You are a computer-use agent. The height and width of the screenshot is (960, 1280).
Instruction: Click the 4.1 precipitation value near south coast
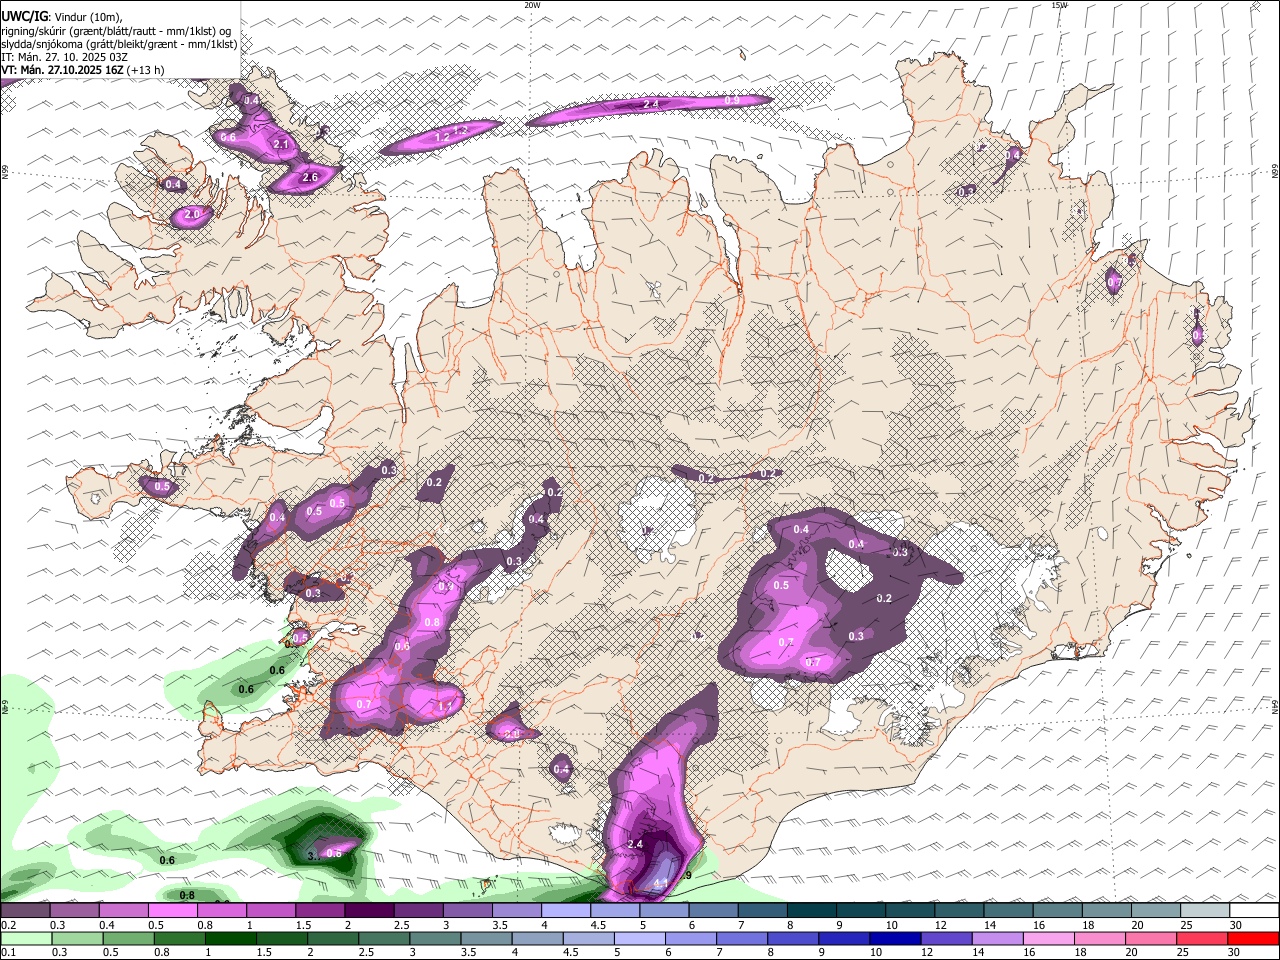click(x=660, y=884)
